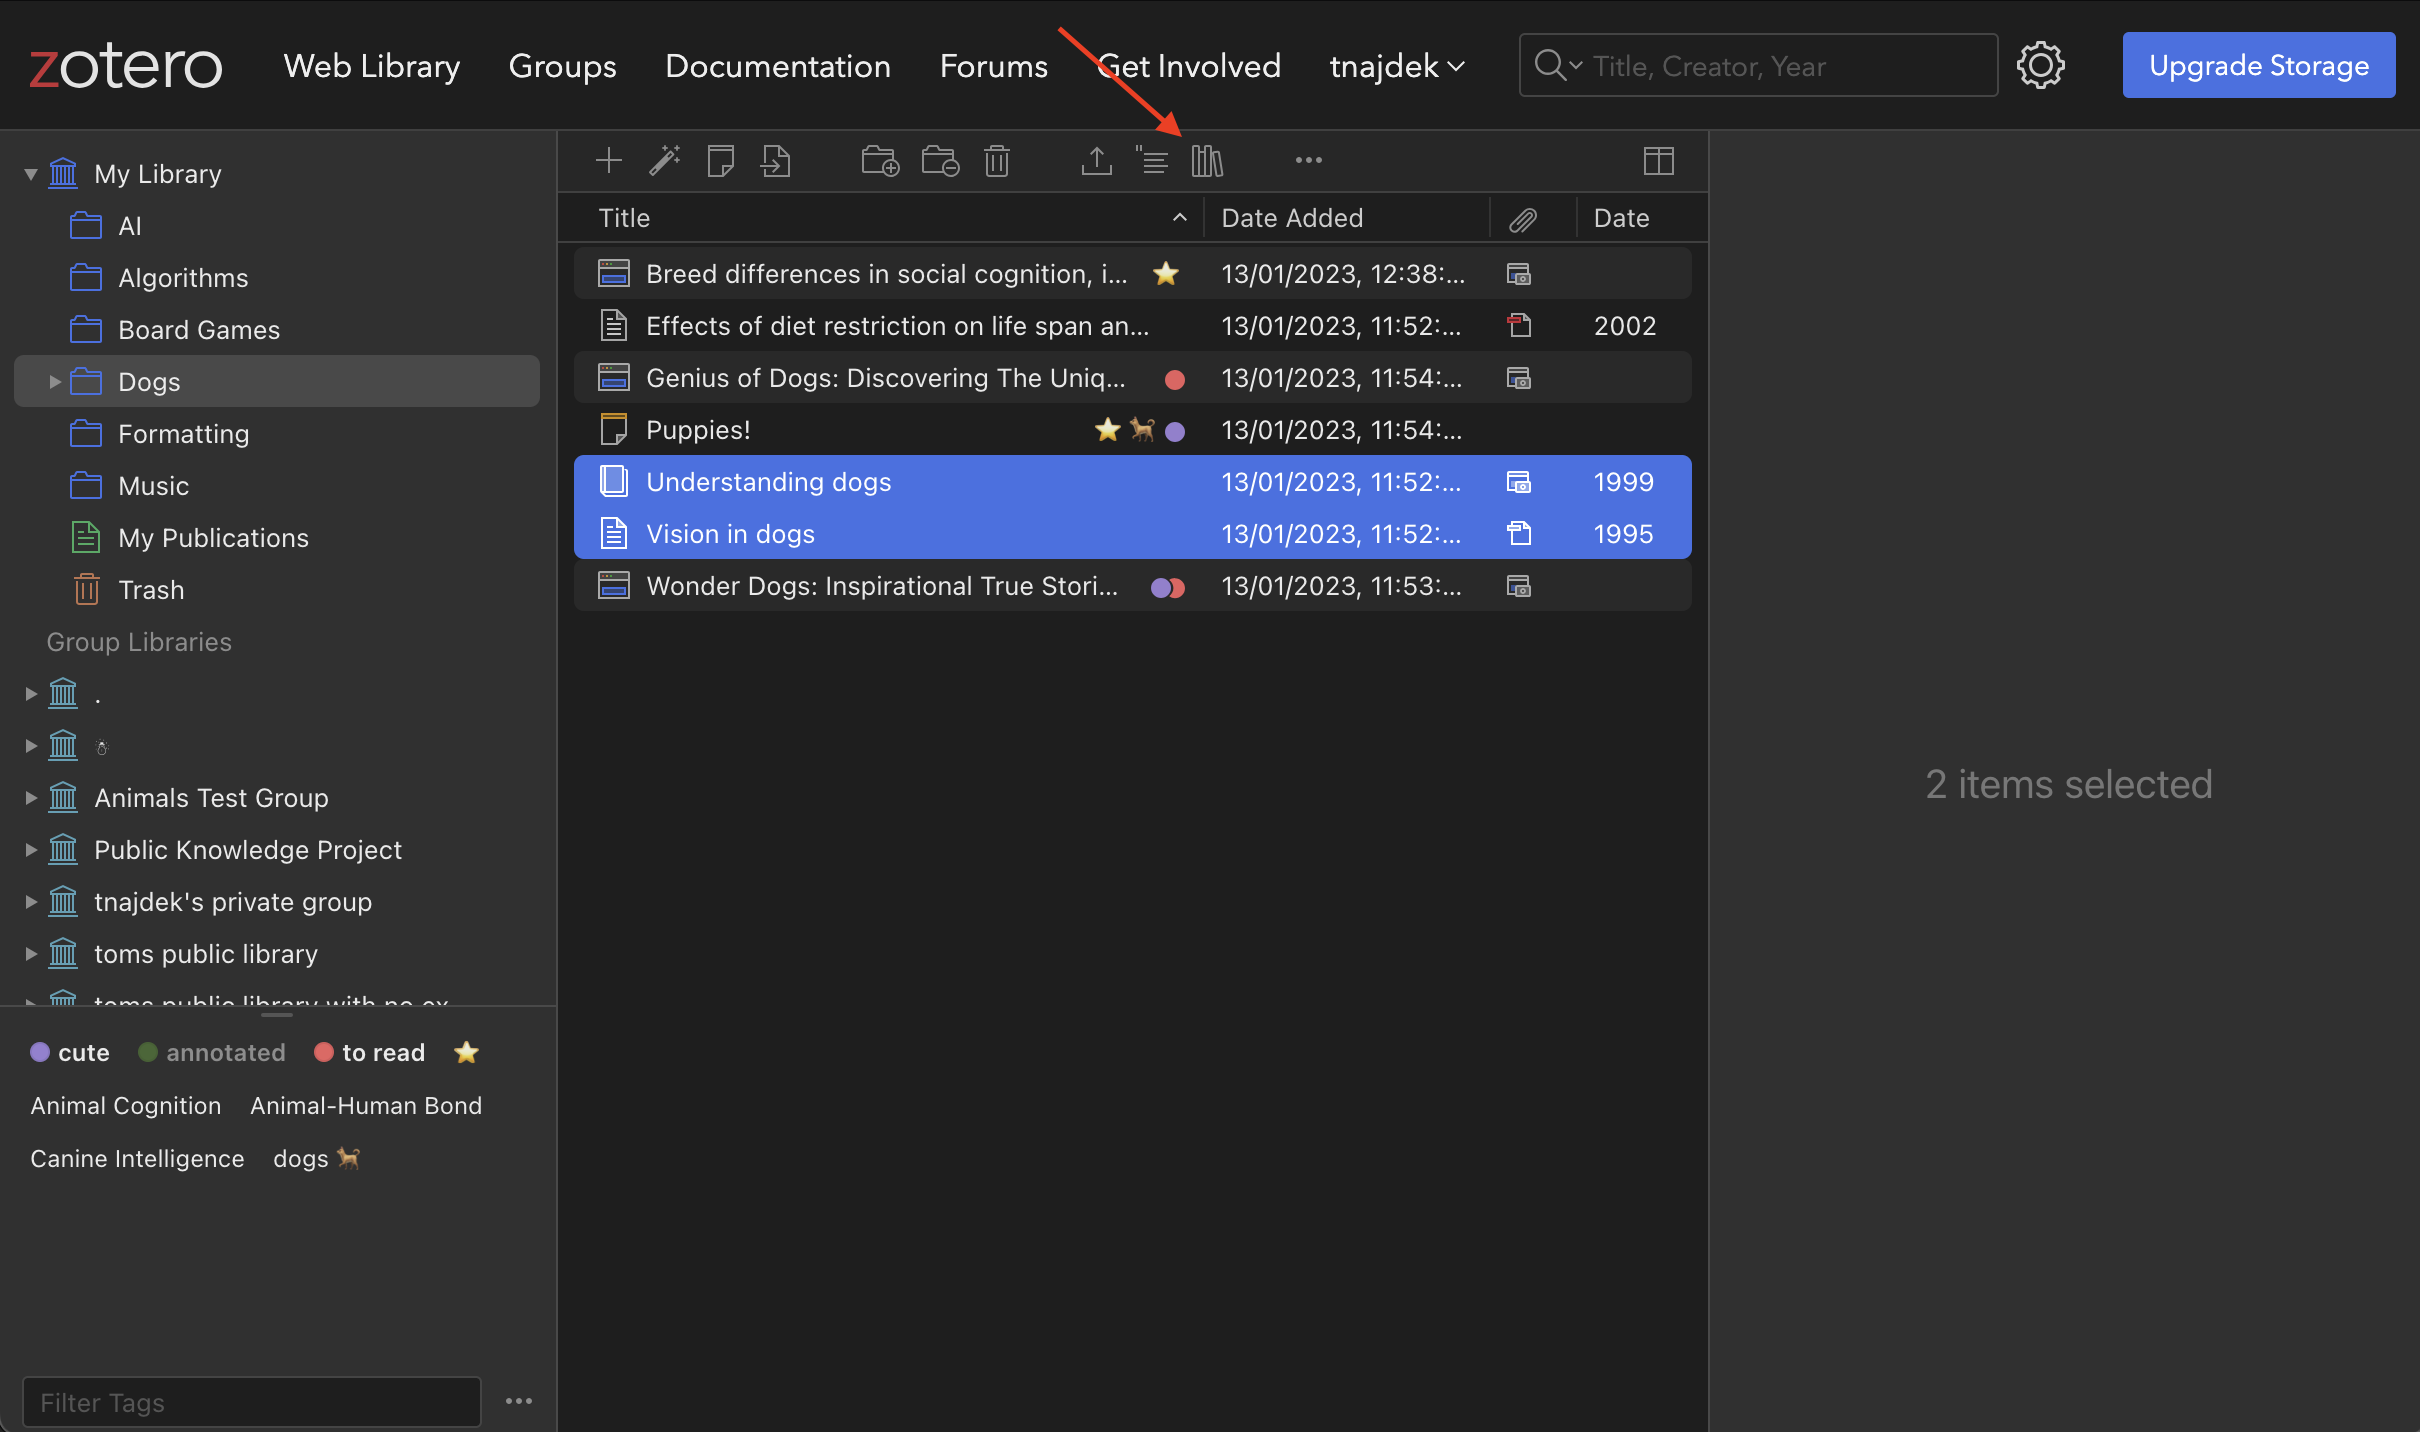Toggle the 'to read' tag filter
Viewport: 2420px width, 1432px height.
click(x=370, y=1052)
